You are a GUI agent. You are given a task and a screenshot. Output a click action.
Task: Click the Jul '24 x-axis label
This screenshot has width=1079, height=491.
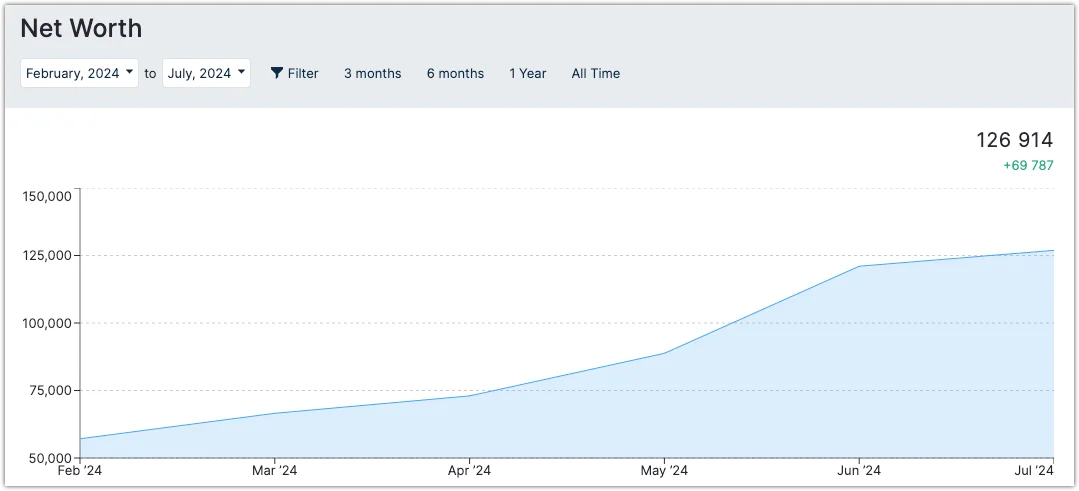[1033, 470]
